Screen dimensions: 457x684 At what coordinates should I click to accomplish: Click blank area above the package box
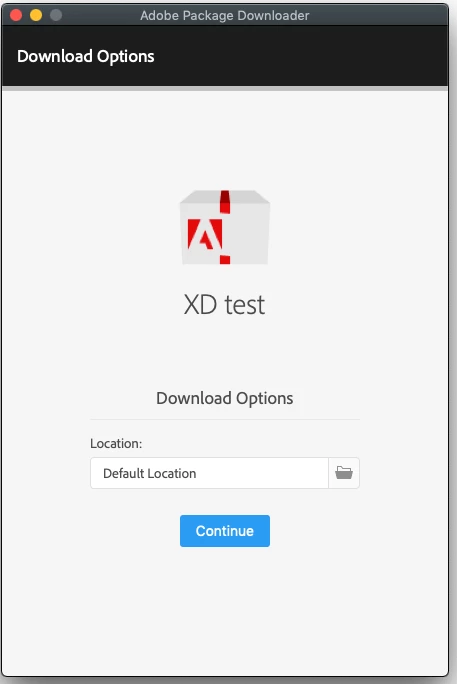pos(225,140)
